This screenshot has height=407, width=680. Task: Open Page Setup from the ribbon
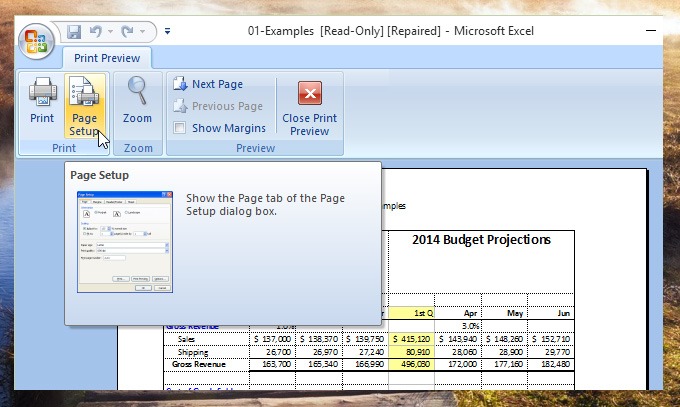(84, 105)
